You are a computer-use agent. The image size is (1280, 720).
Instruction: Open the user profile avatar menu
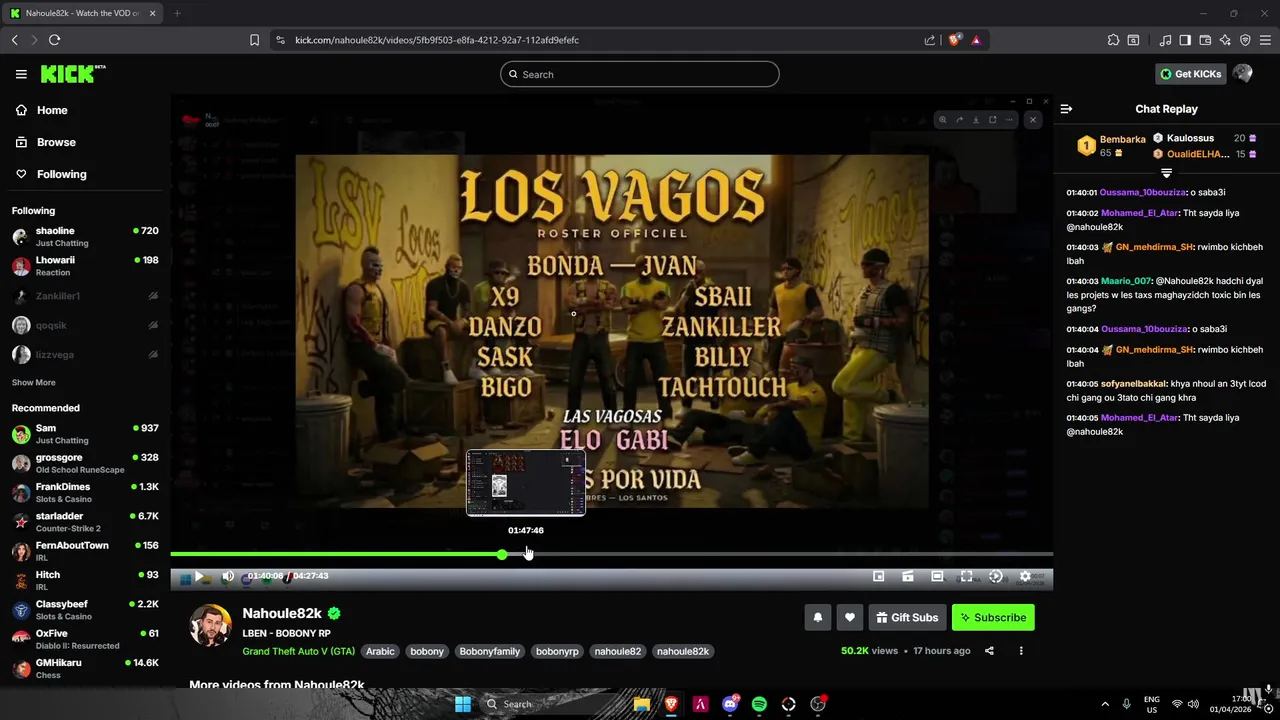click(x=1243, y=74)
